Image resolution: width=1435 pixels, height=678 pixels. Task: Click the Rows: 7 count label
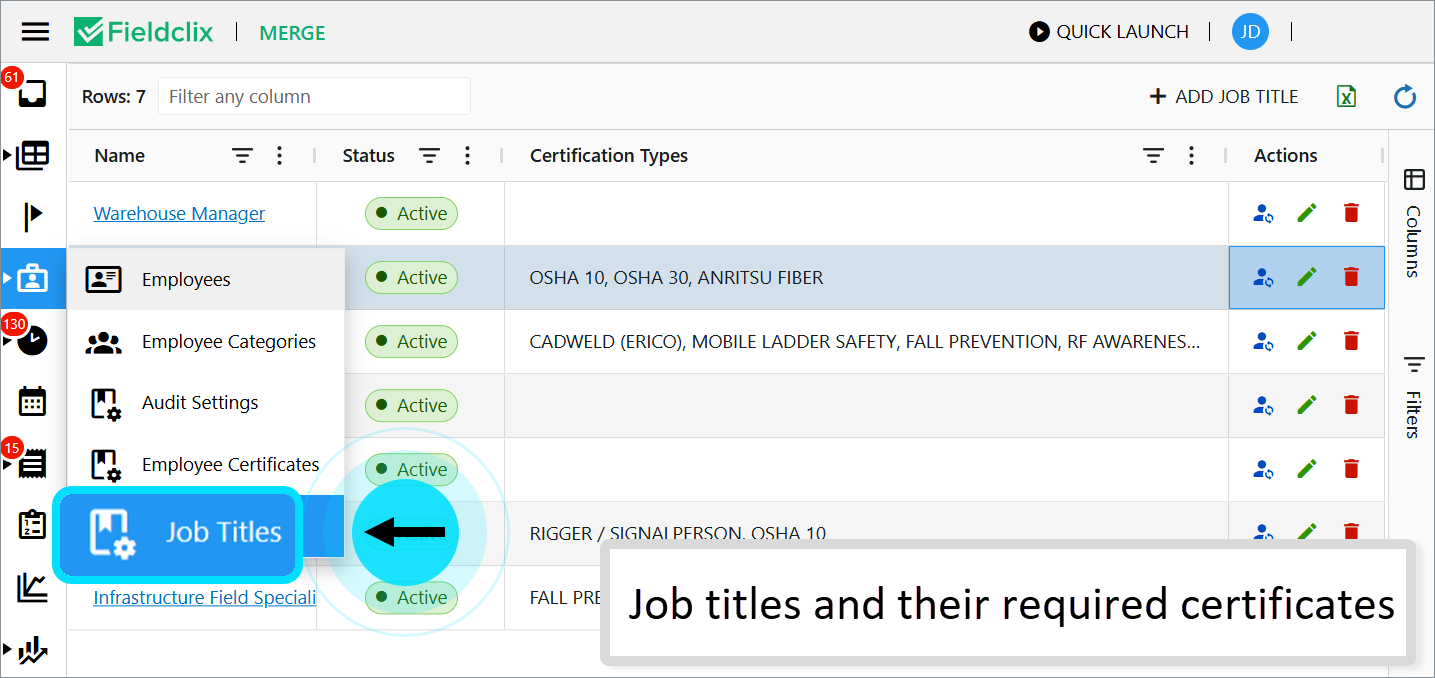point(114,97)
